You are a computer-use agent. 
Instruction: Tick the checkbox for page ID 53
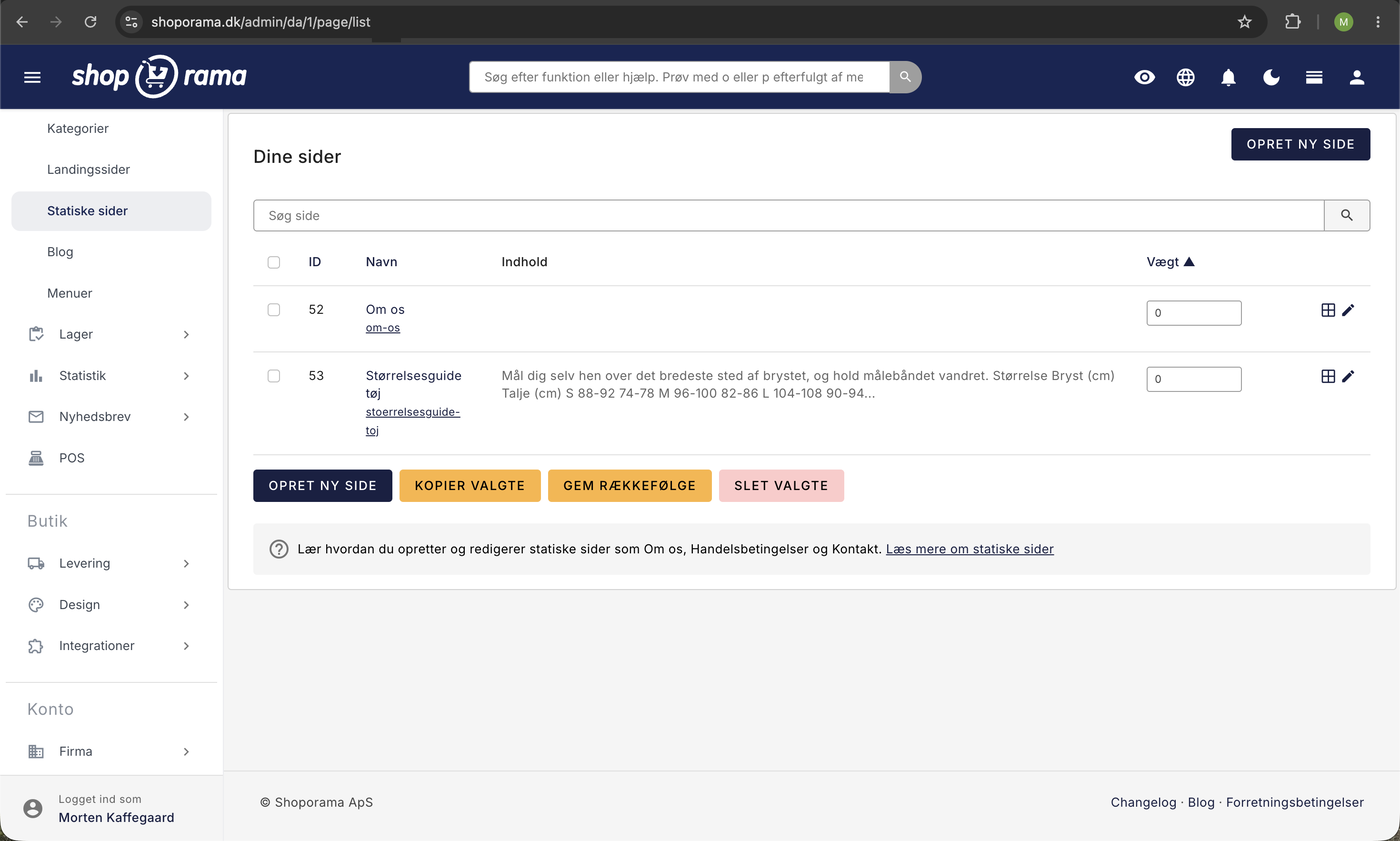[x=274, y=376]
